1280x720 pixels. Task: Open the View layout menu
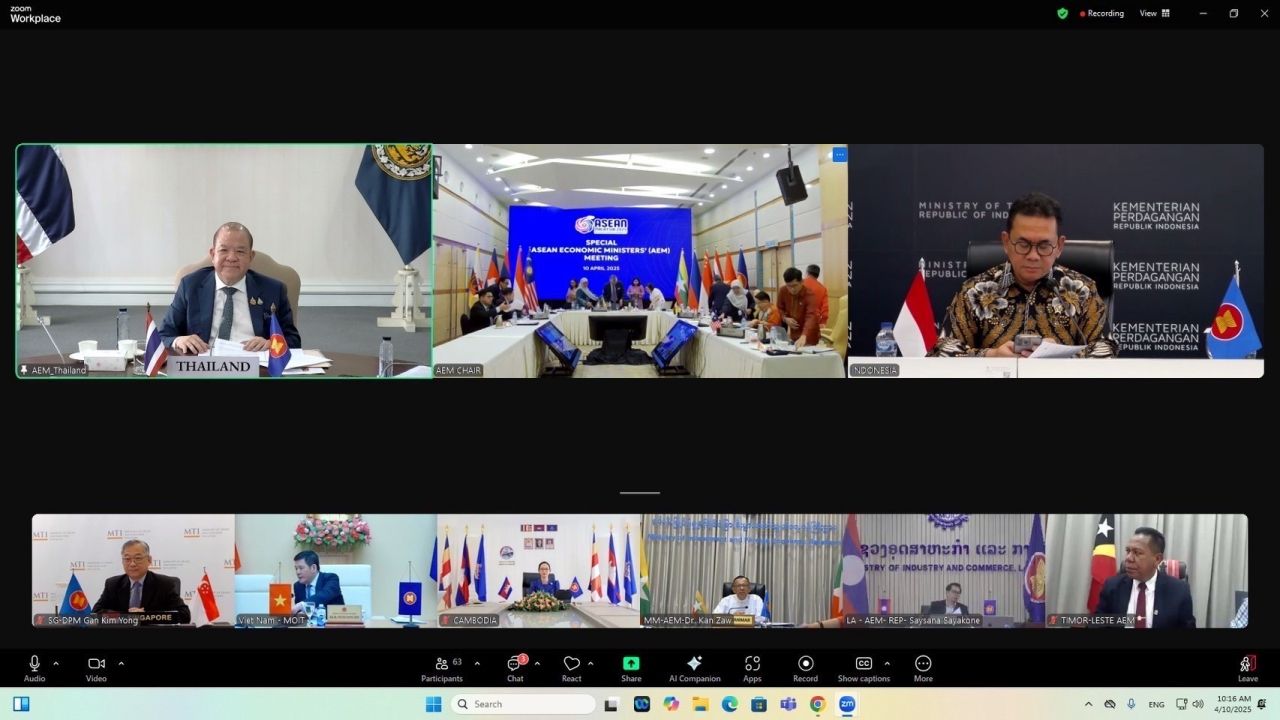click(x=1155, y=13)
